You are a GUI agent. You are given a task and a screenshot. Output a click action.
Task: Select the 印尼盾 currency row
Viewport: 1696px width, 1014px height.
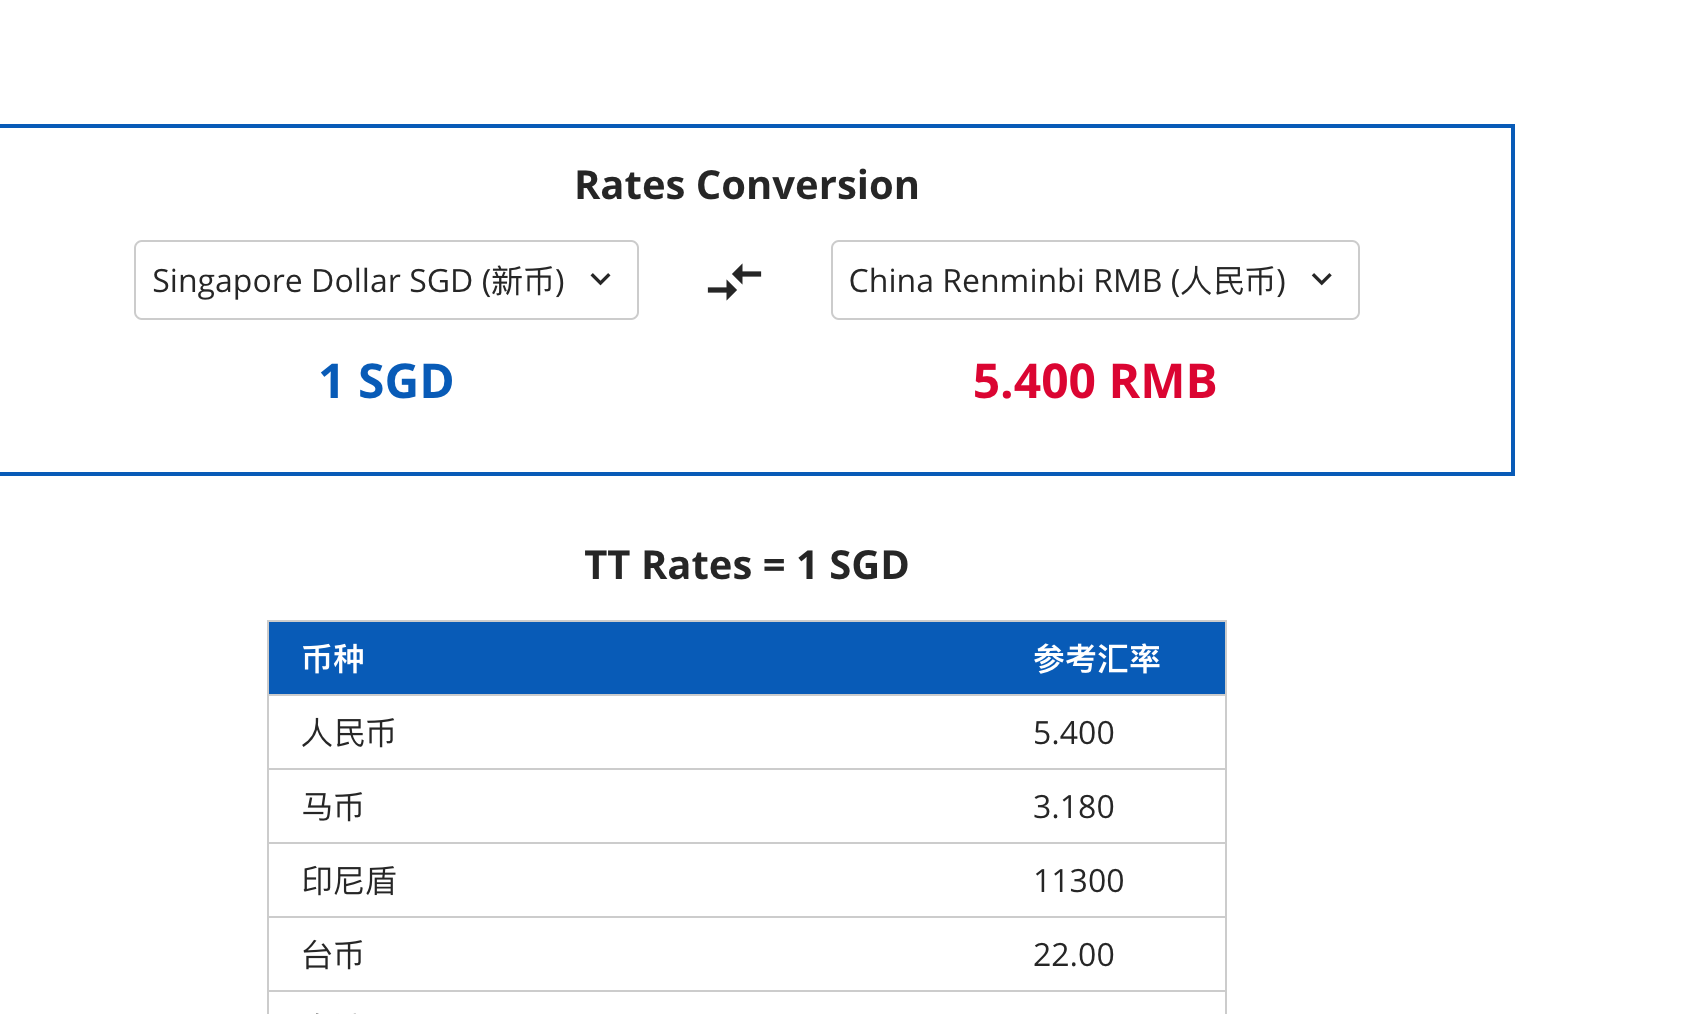[349, 881]
